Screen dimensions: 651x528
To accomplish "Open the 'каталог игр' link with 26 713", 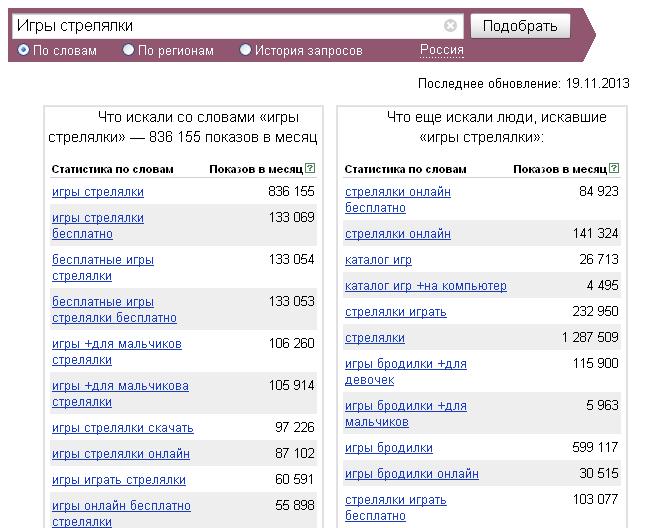I will point(378,260).
